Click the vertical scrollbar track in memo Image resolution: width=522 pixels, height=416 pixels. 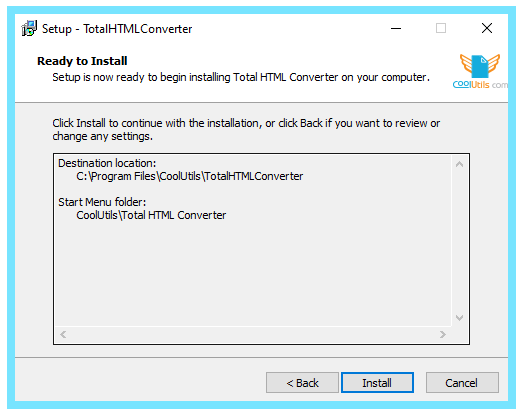click(x=459, y=241)
